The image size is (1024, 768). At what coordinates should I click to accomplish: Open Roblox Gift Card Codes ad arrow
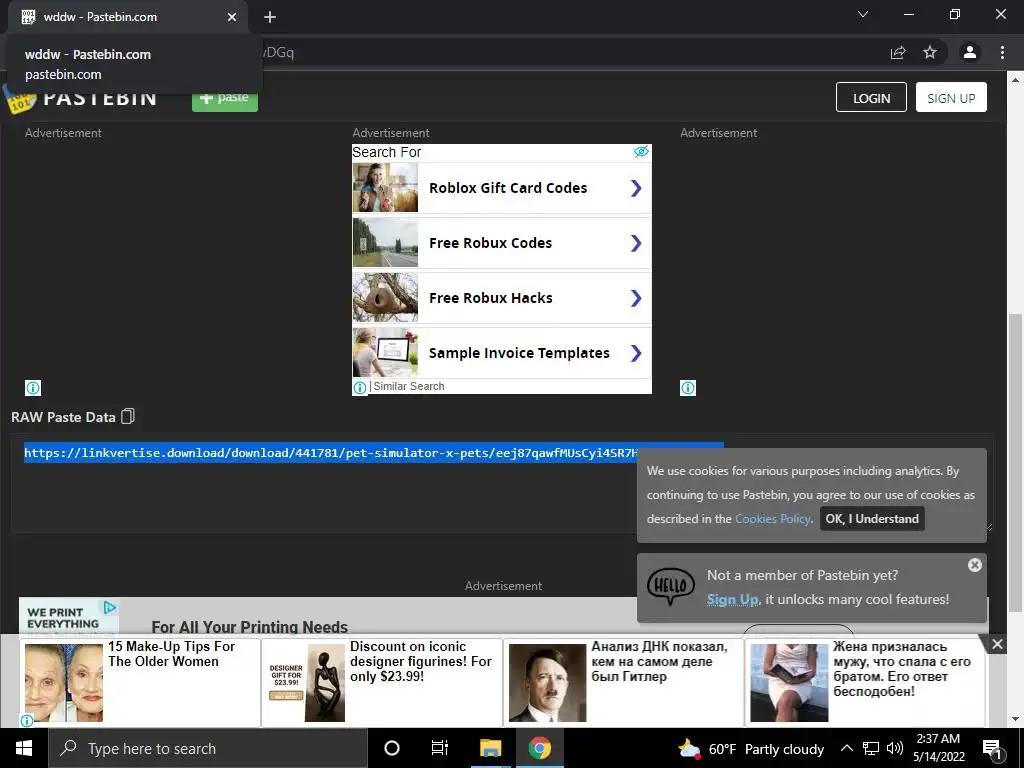(636, 188)
